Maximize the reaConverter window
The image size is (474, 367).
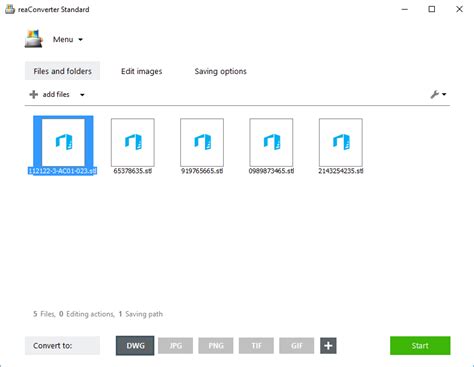pos(432,9)
